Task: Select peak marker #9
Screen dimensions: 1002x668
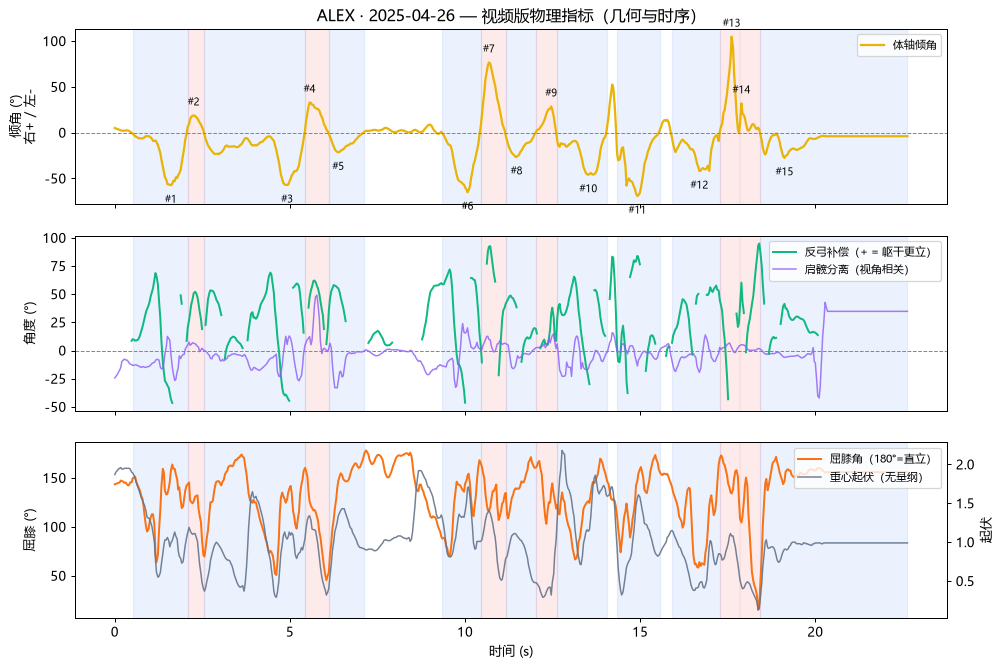Action: 551,92
